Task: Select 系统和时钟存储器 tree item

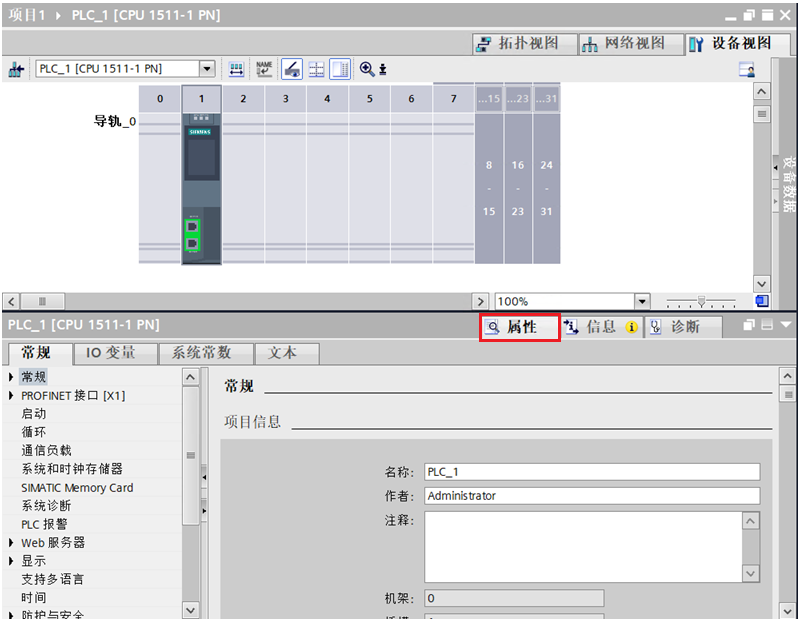Action: point(72,469)
